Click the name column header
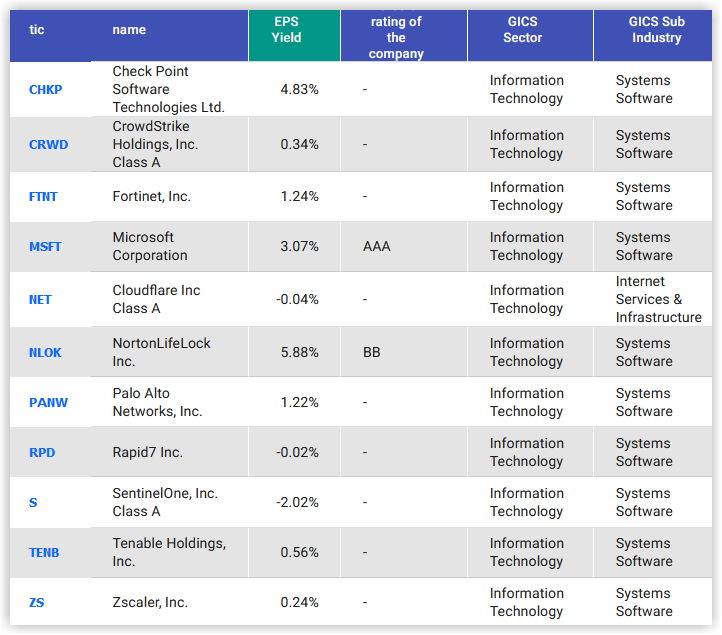Screen dimensions: 722x635 pyautogui.click(x=129, y=30)
